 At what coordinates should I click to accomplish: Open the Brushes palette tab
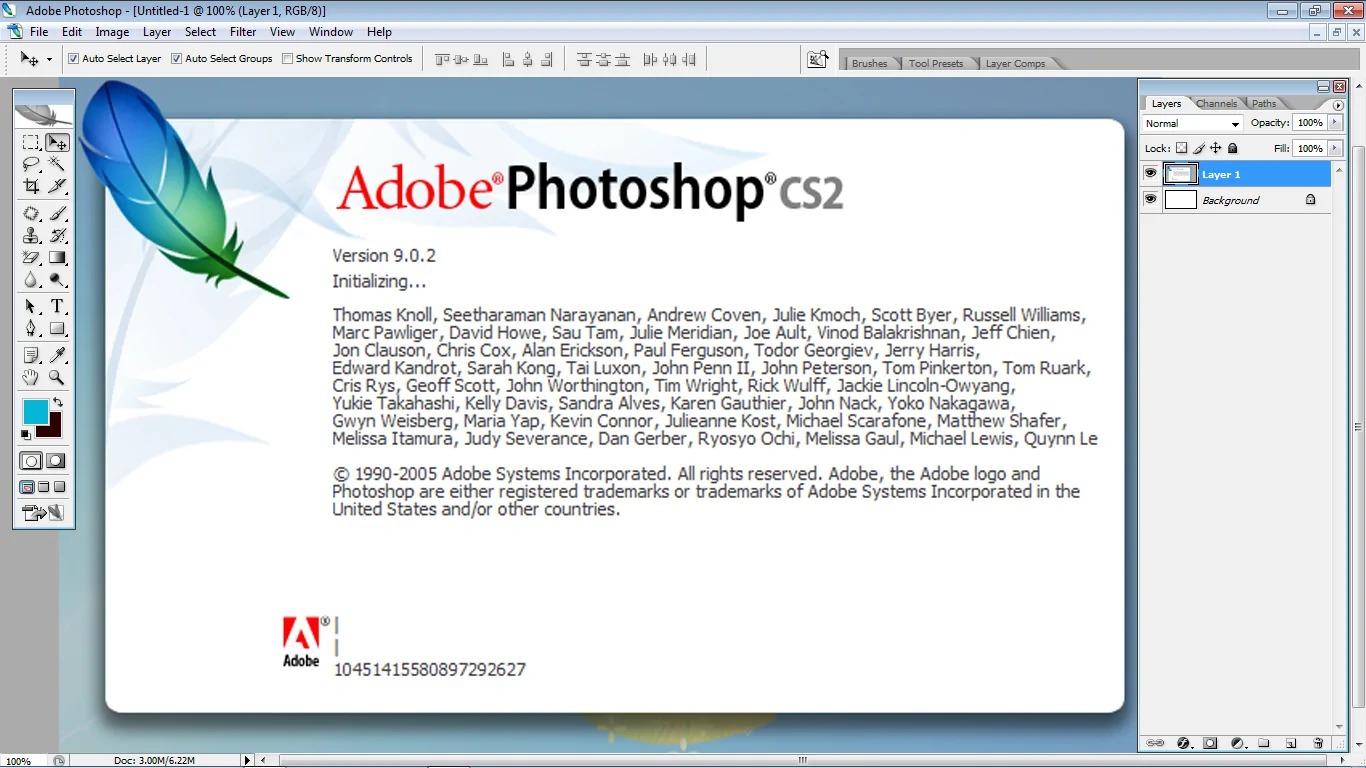(x=869, y=63)
